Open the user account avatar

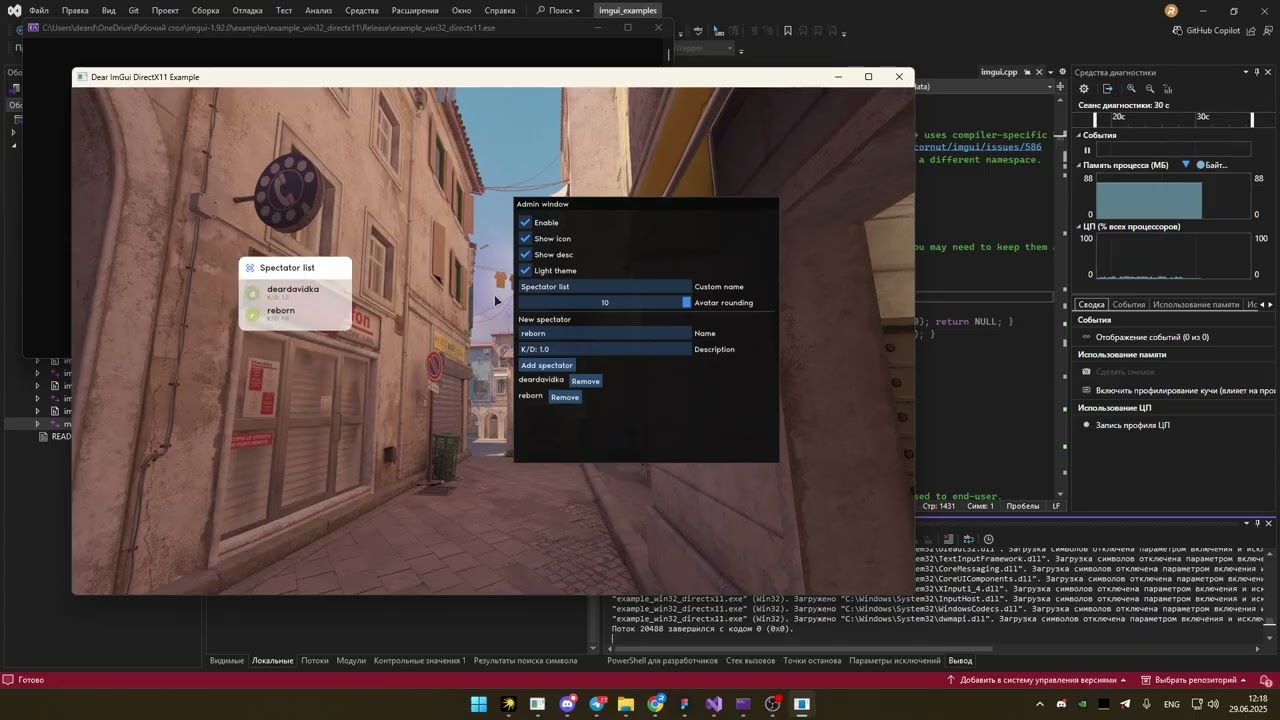pos(1171,10)
